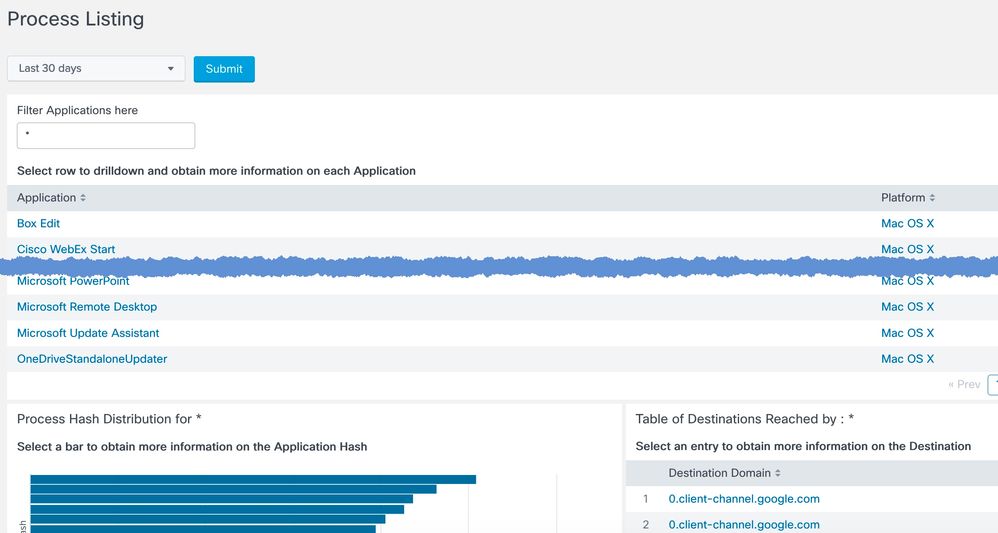Select the Cisco WebEx Start application

66,250
